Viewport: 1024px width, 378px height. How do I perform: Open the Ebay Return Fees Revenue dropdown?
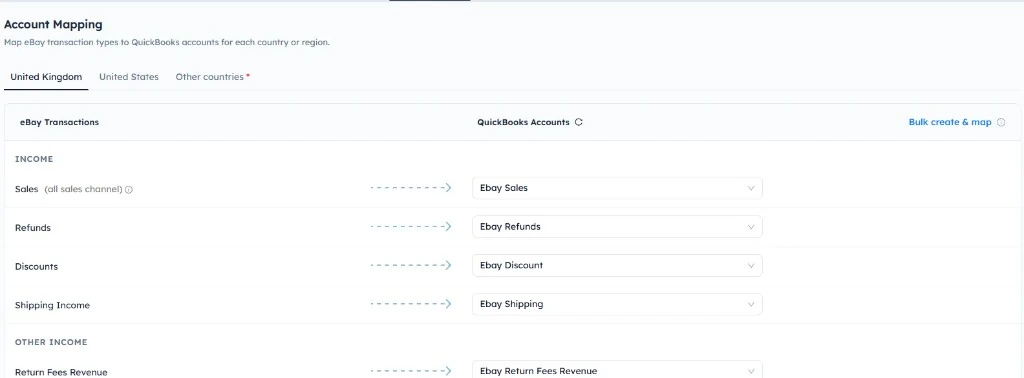point(617,370)
